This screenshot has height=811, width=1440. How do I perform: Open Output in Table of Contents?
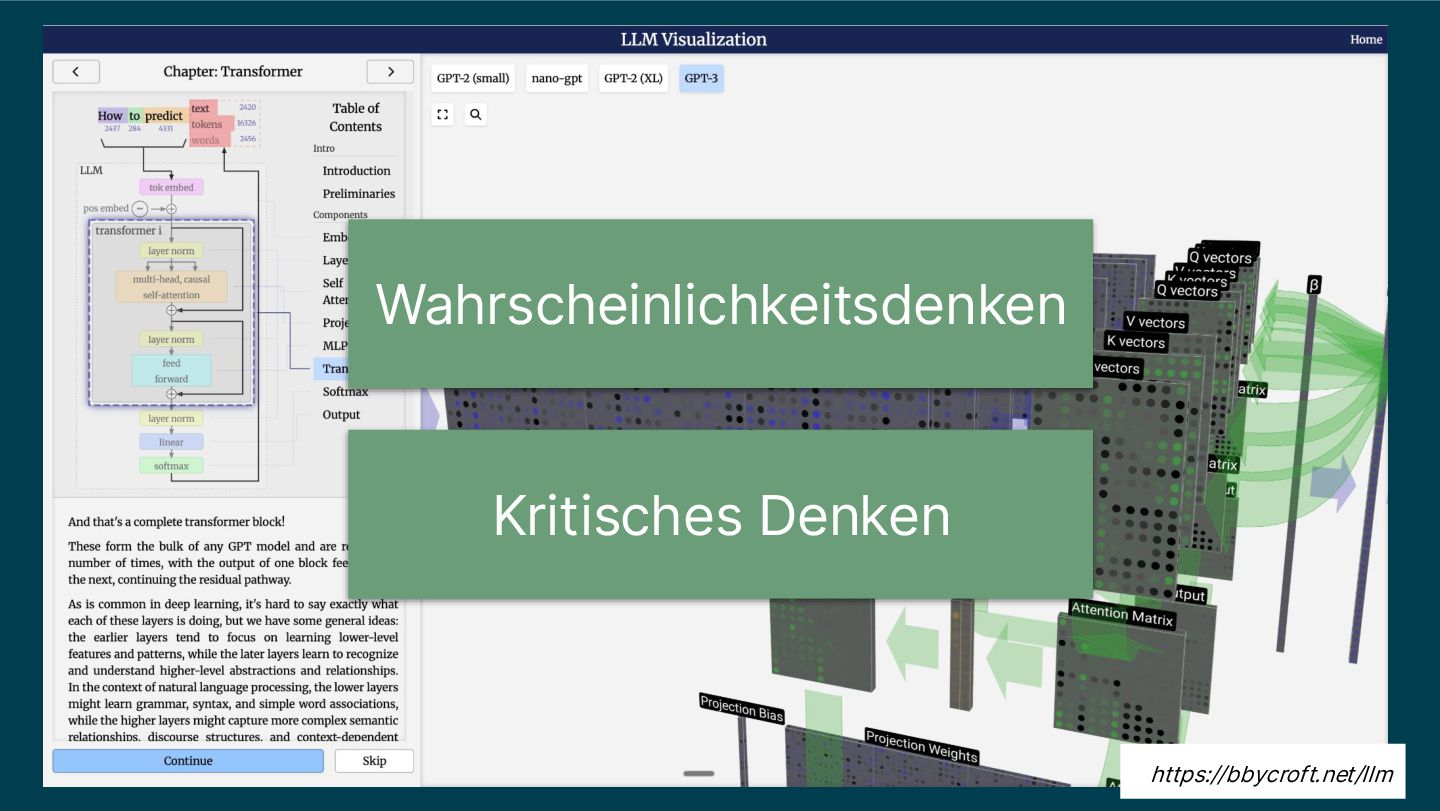click(341, 415)
